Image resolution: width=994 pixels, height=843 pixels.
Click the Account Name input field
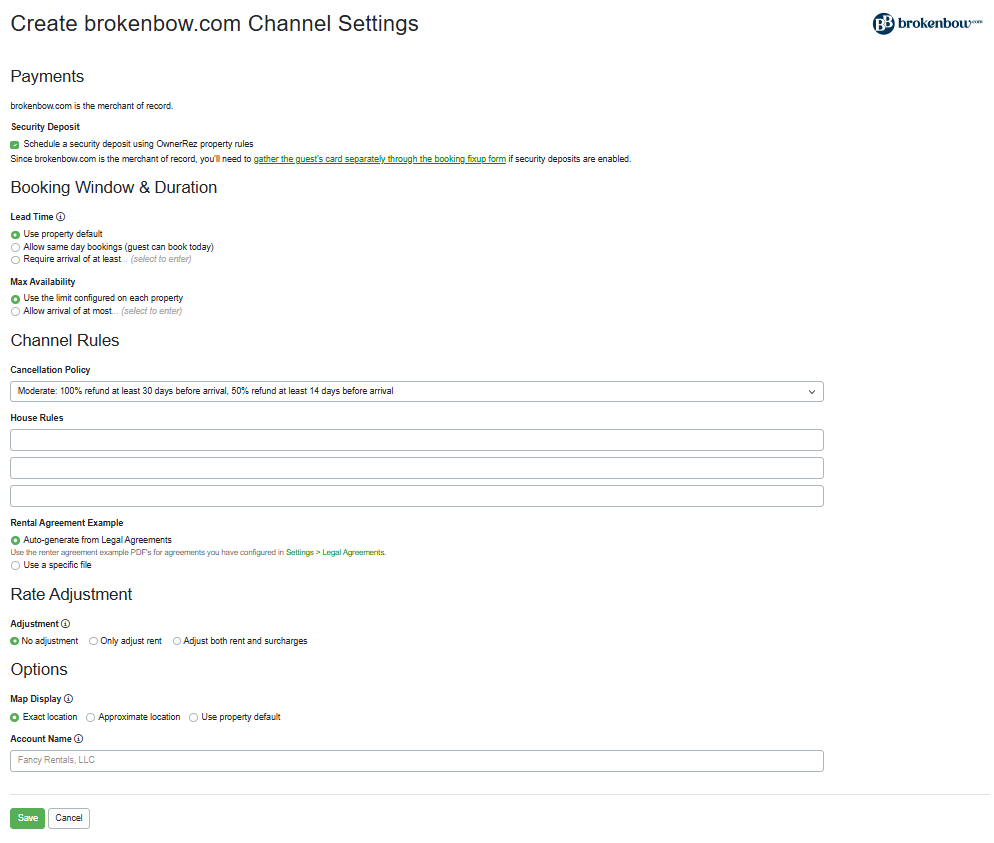[416, 761]
